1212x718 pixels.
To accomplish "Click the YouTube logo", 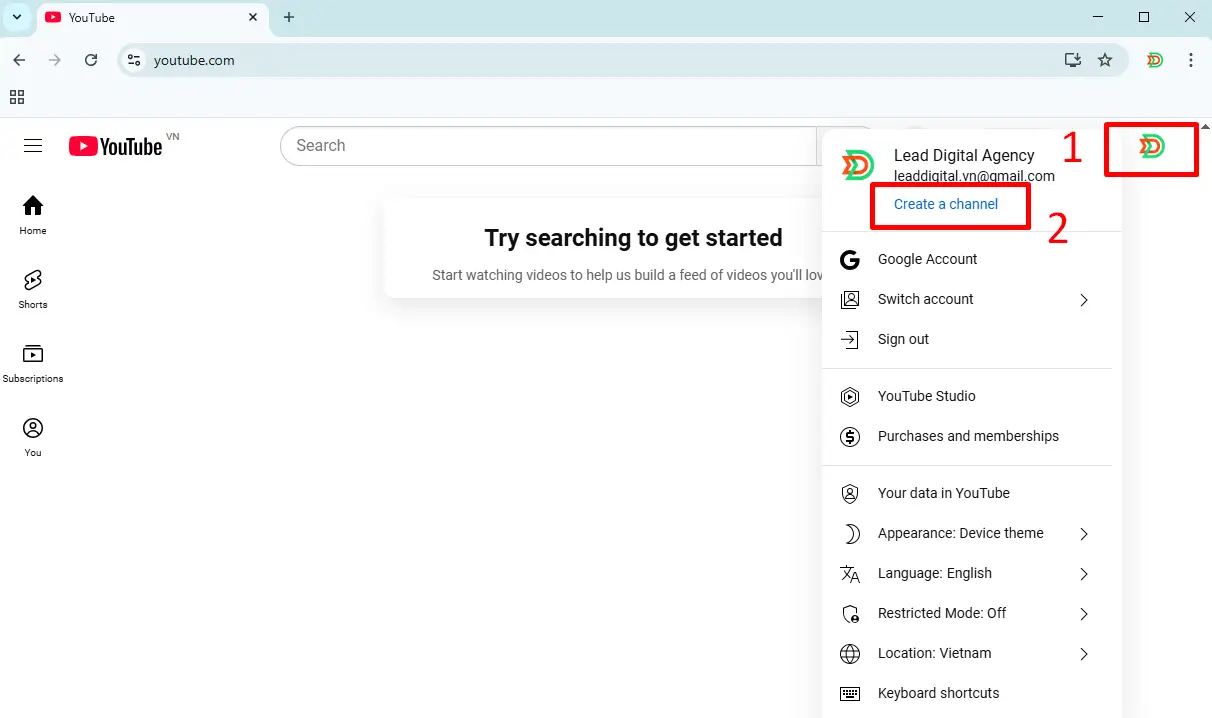I will [115, 146].
